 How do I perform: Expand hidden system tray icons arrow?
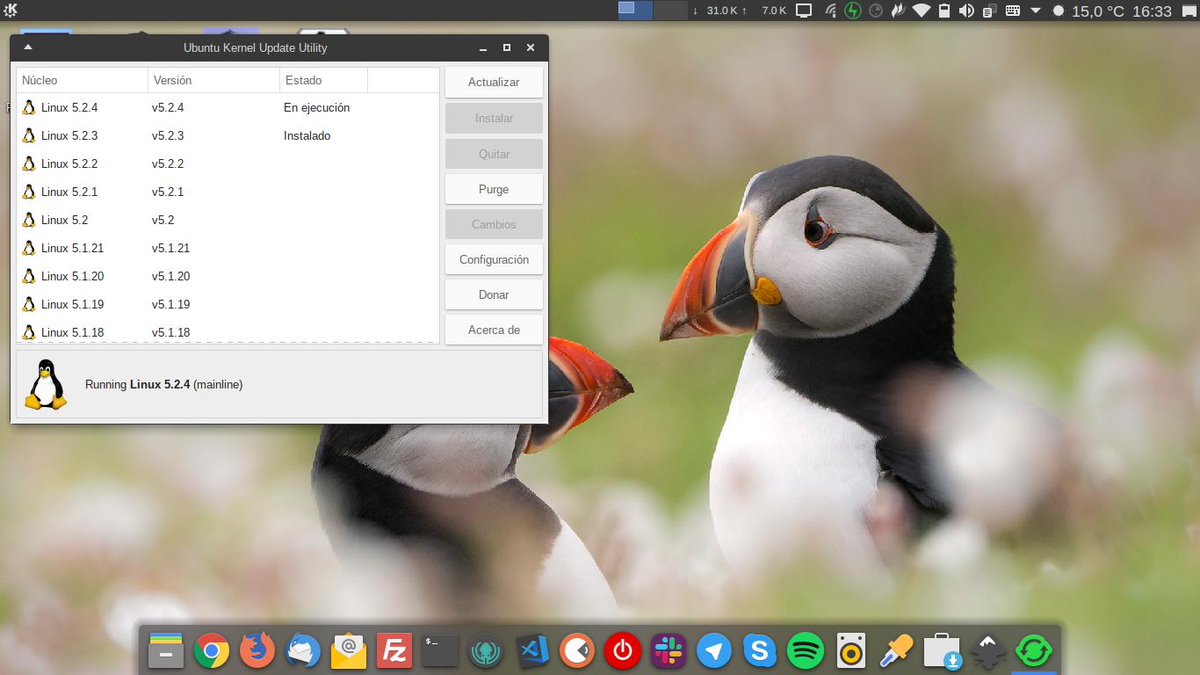coord(1034,11)
